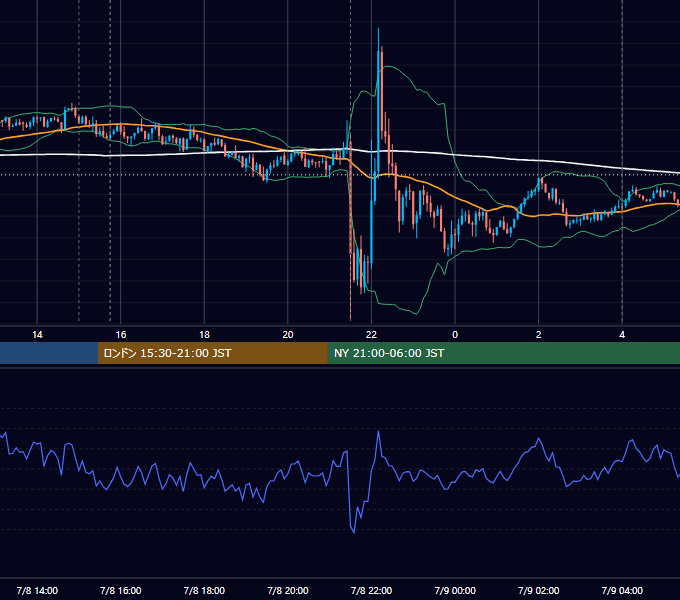Screen dimensions: 680x600
Task: Click the NY 21:00-06:00 JST session bar
Action: coord(503,353)
